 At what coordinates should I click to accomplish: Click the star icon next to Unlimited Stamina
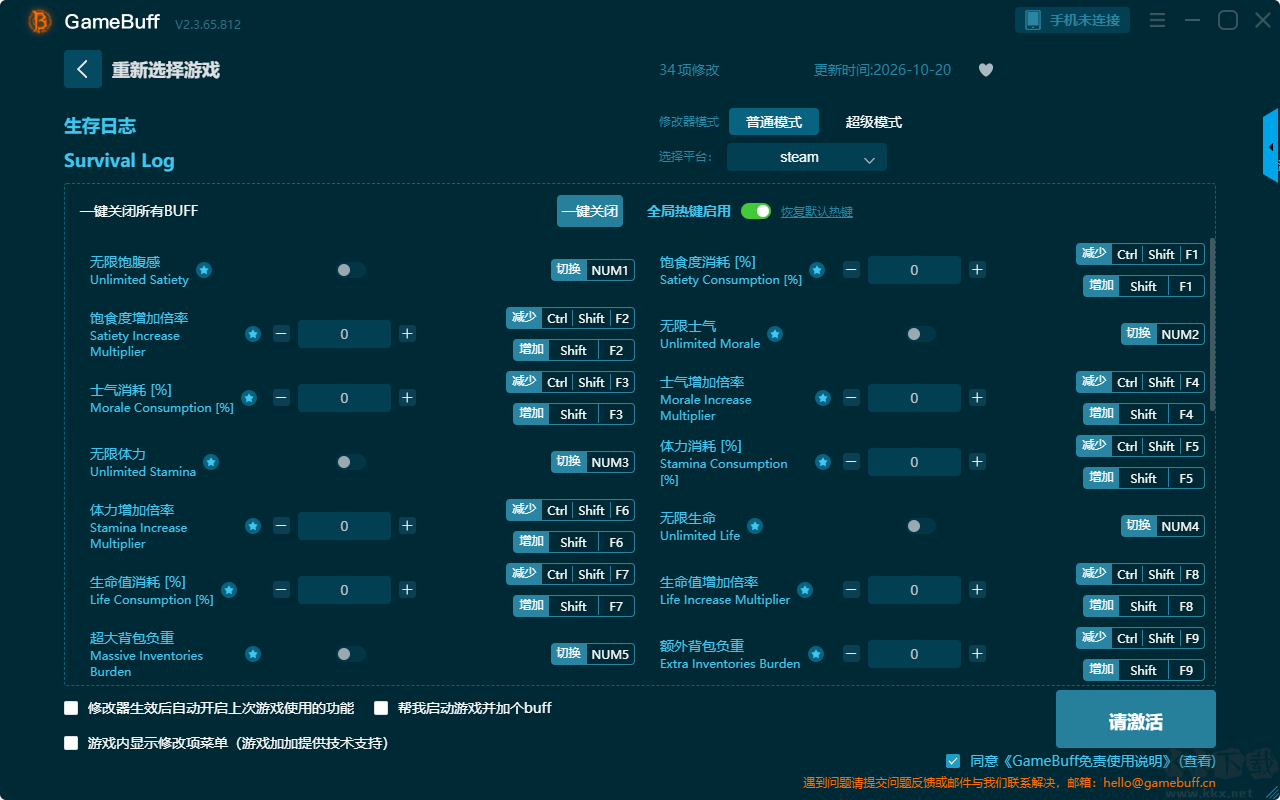211,462
